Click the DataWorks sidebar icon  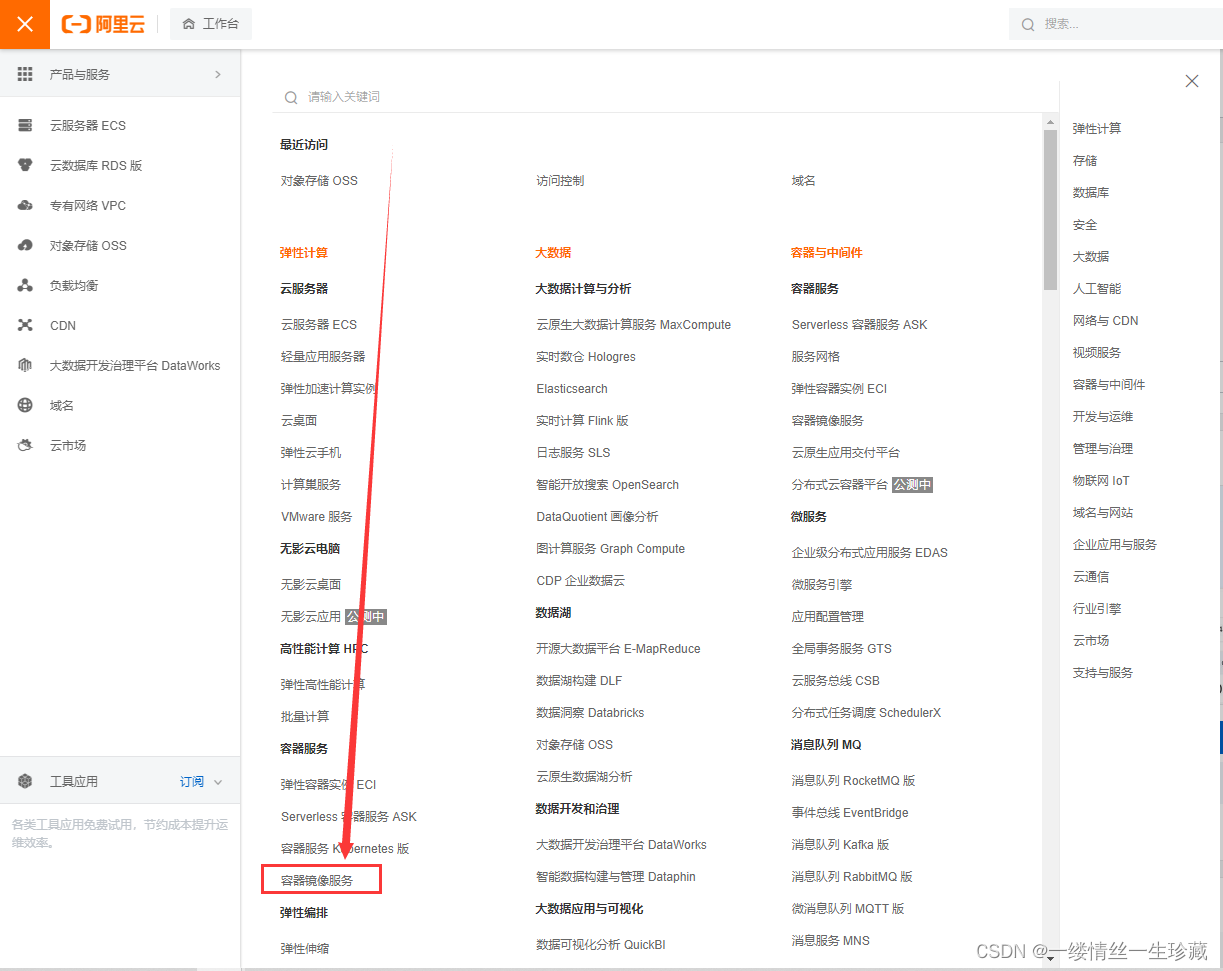coord(26,365)
